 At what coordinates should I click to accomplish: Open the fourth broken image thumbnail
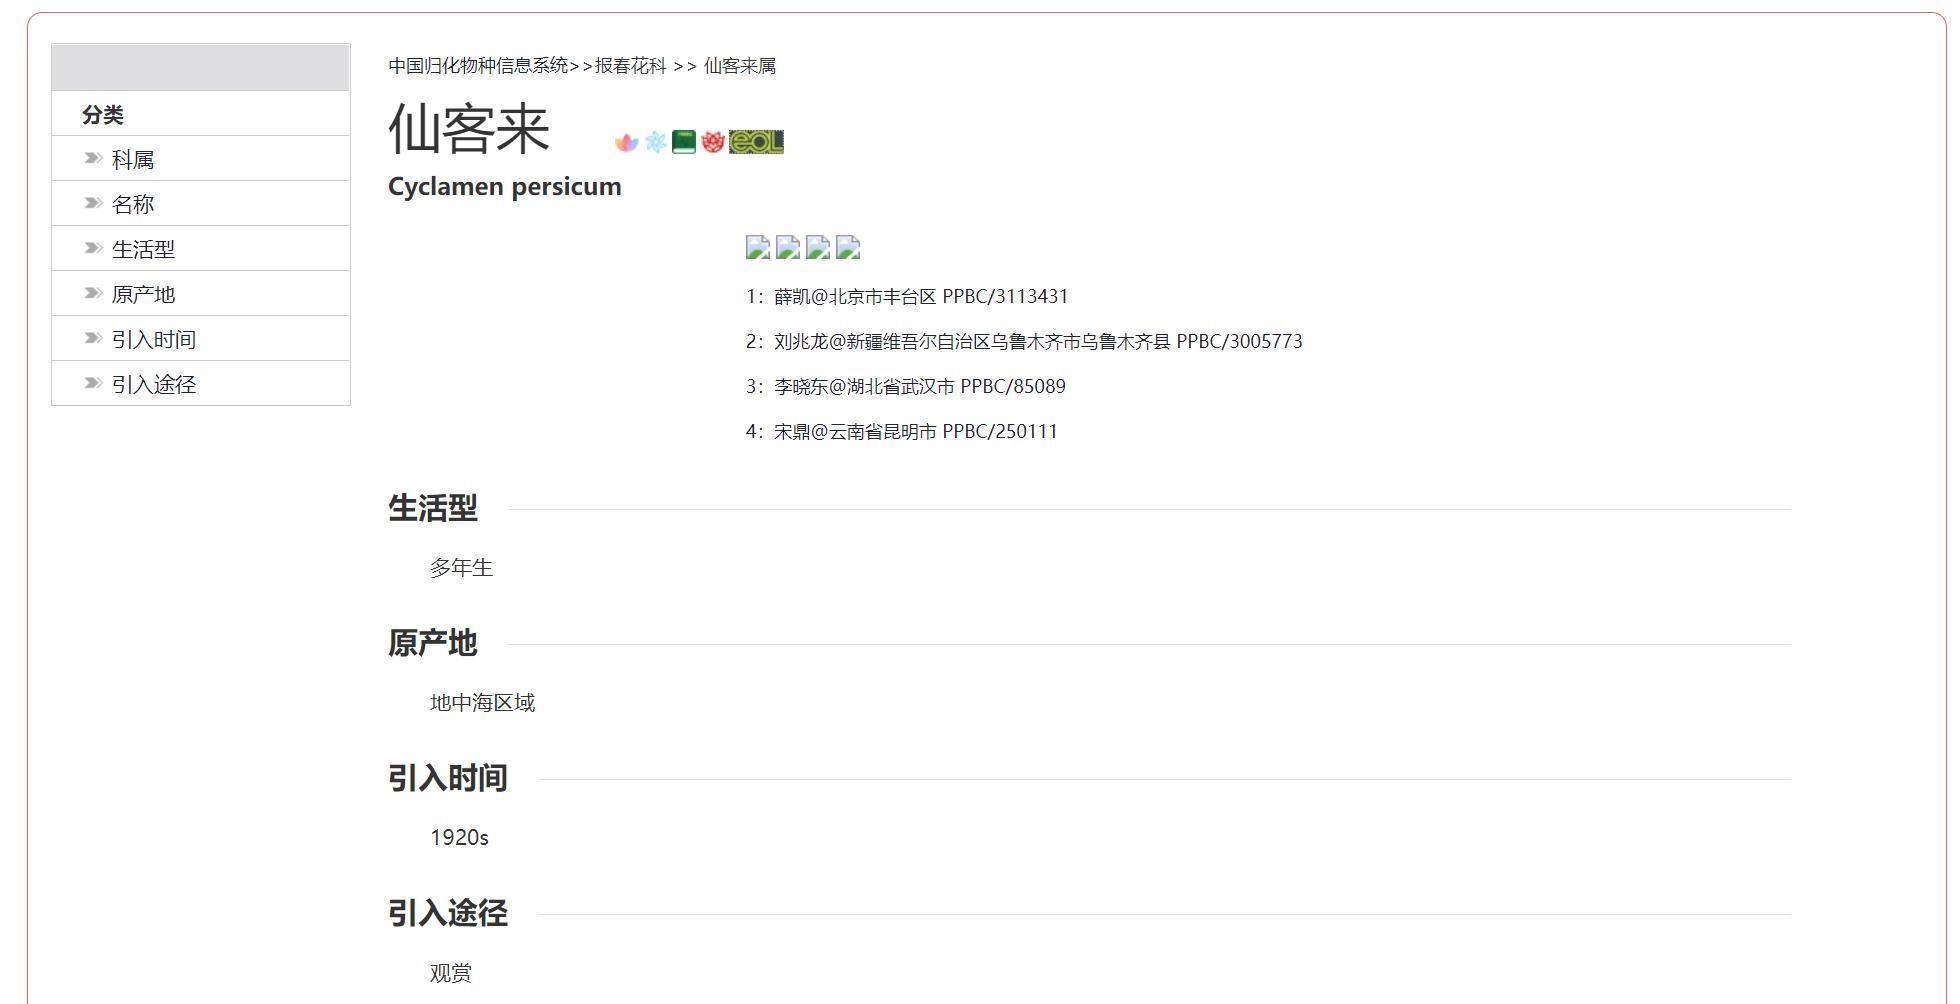[x=848, y=247]
